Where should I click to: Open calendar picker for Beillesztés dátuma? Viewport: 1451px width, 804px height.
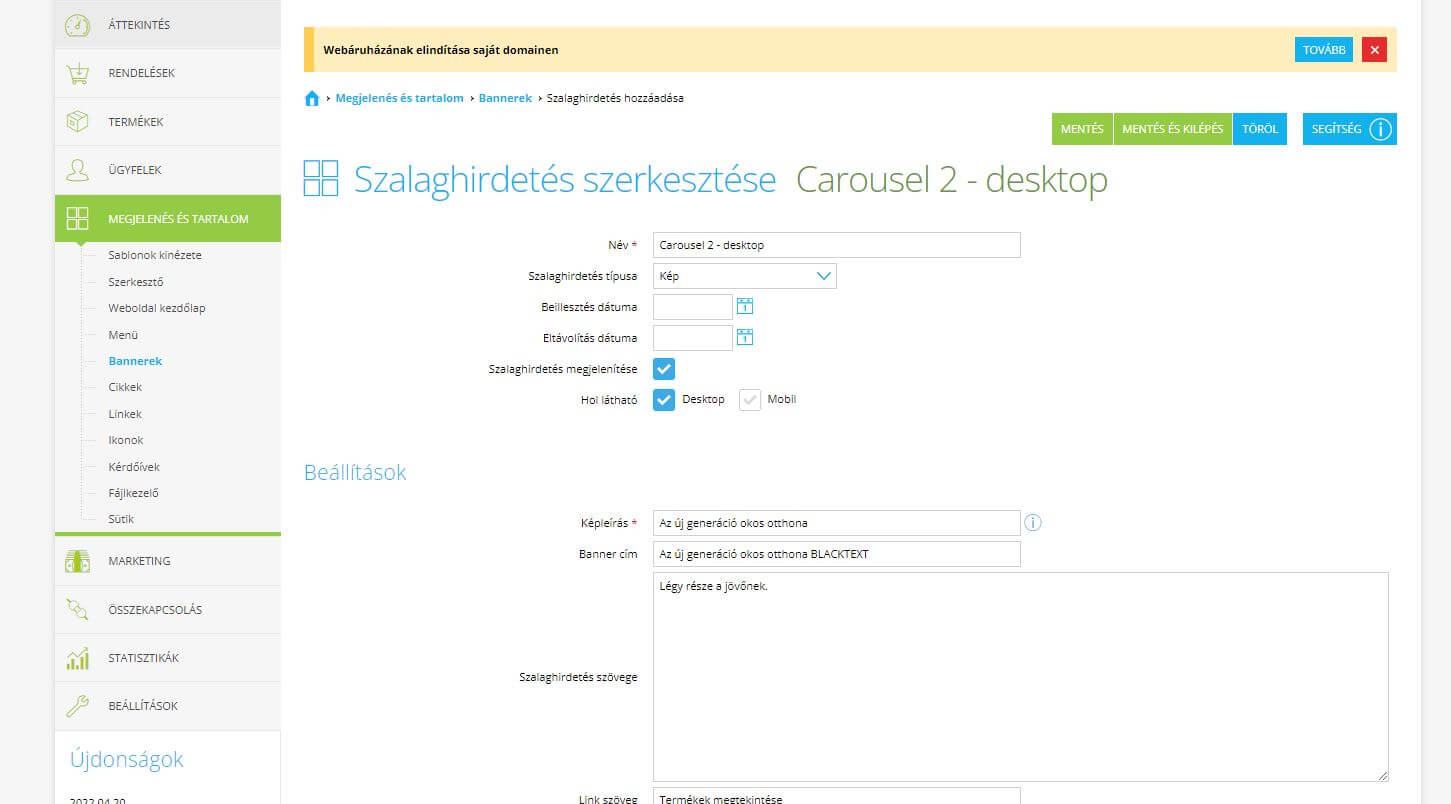coord(745,306)
